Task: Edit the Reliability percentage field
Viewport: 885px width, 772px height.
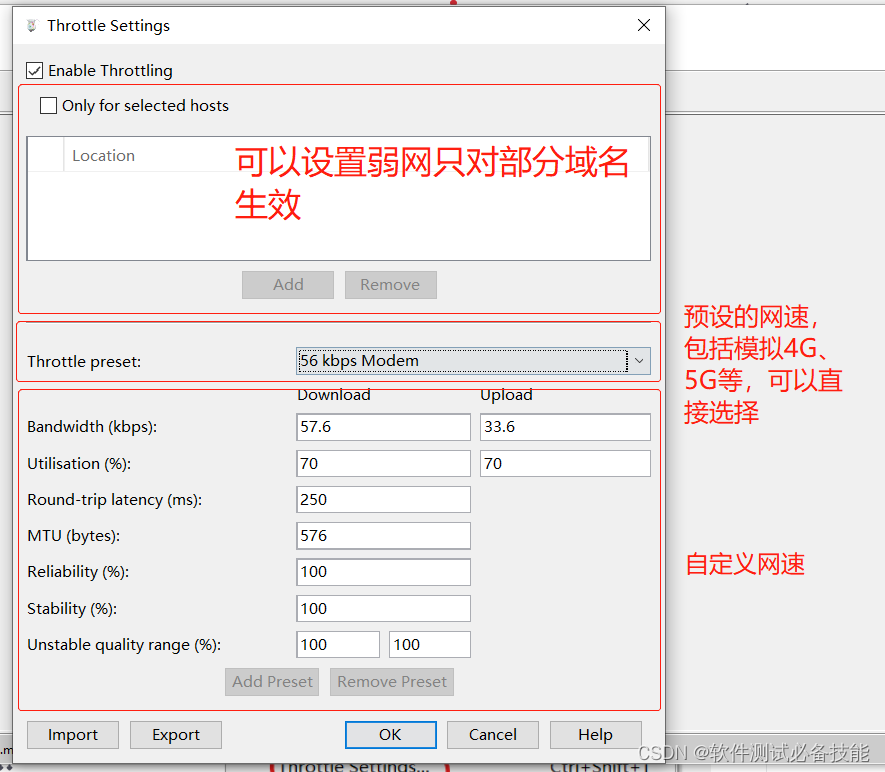Action: 383,572
